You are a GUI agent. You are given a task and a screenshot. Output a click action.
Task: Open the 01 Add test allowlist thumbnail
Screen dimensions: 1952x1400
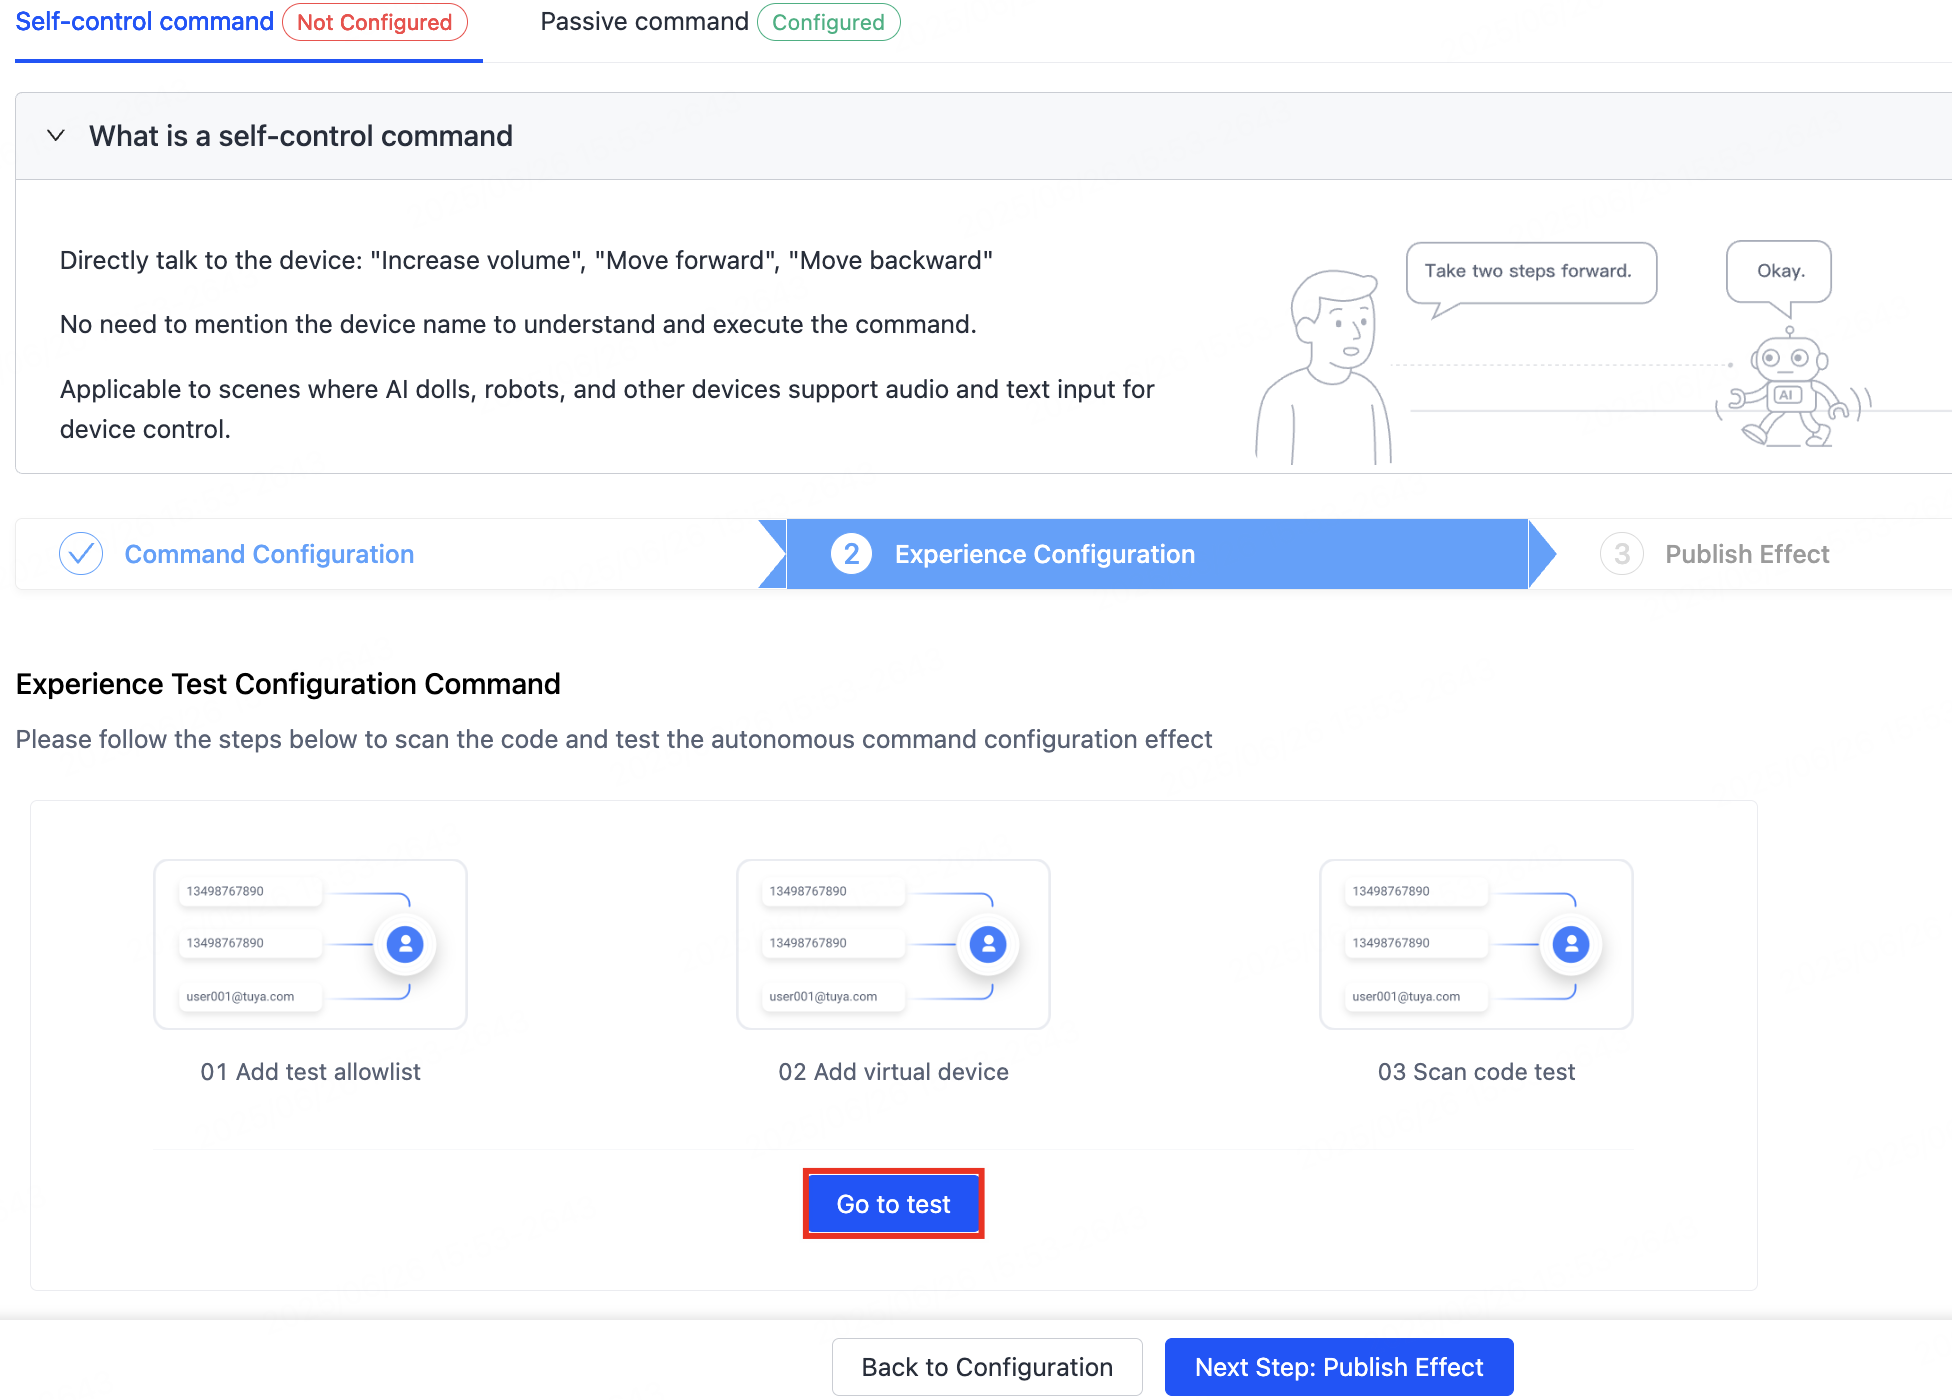pyautogui.click(x=310, y=944)
